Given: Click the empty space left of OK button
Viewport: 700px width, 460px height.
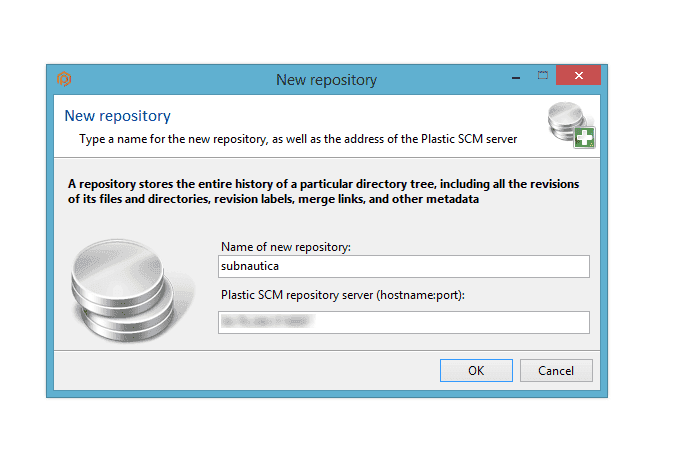Looking at the screenshot, I should click(250, 370).
